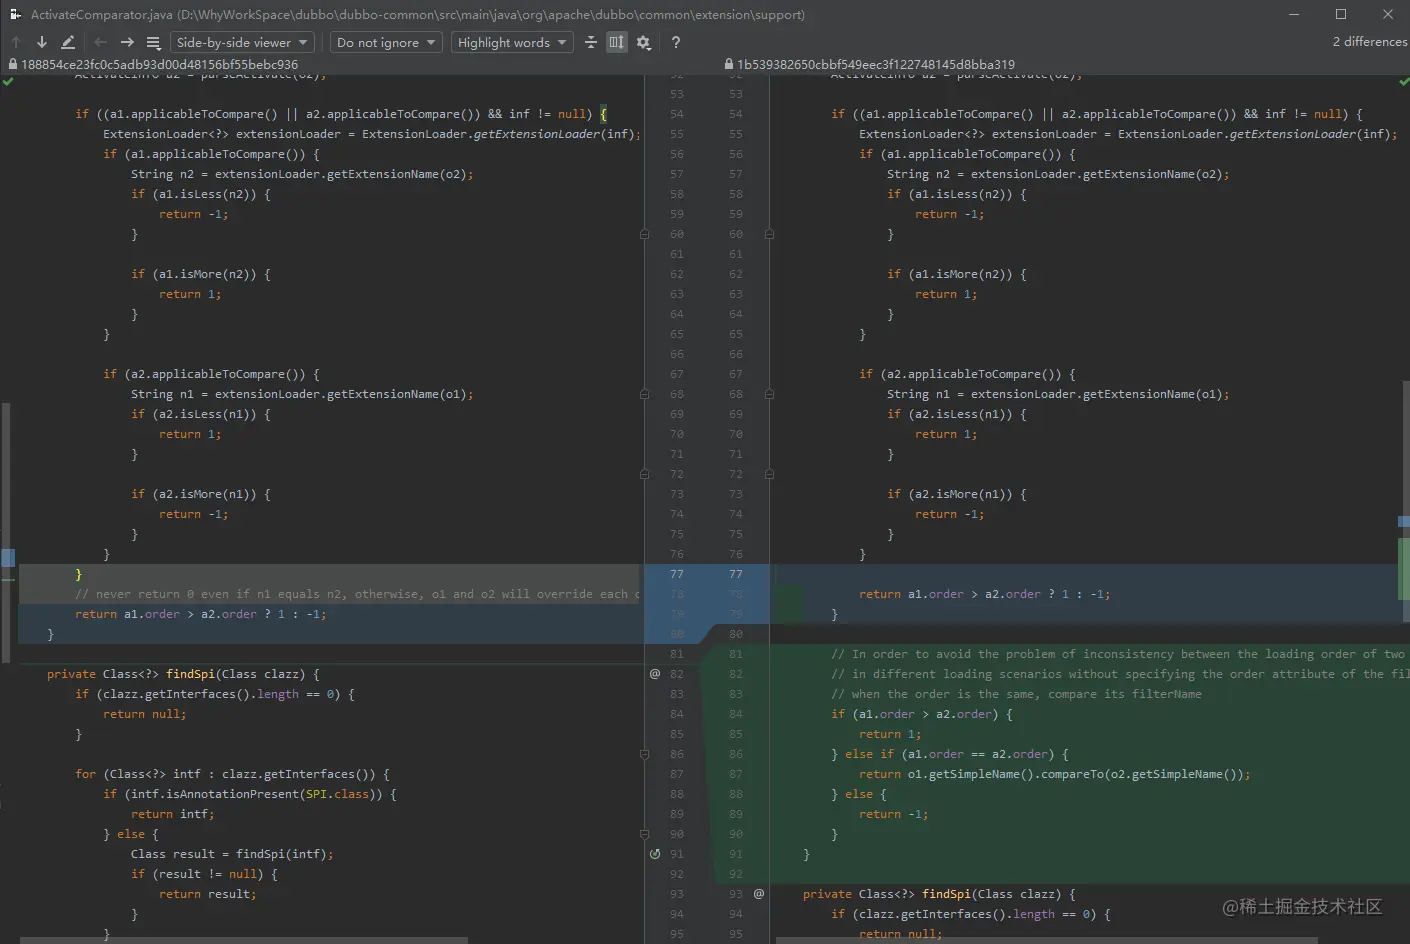Click the @ gutter icon at line 82
This screenshot has height=944, width=1410.
coord(655,674)
